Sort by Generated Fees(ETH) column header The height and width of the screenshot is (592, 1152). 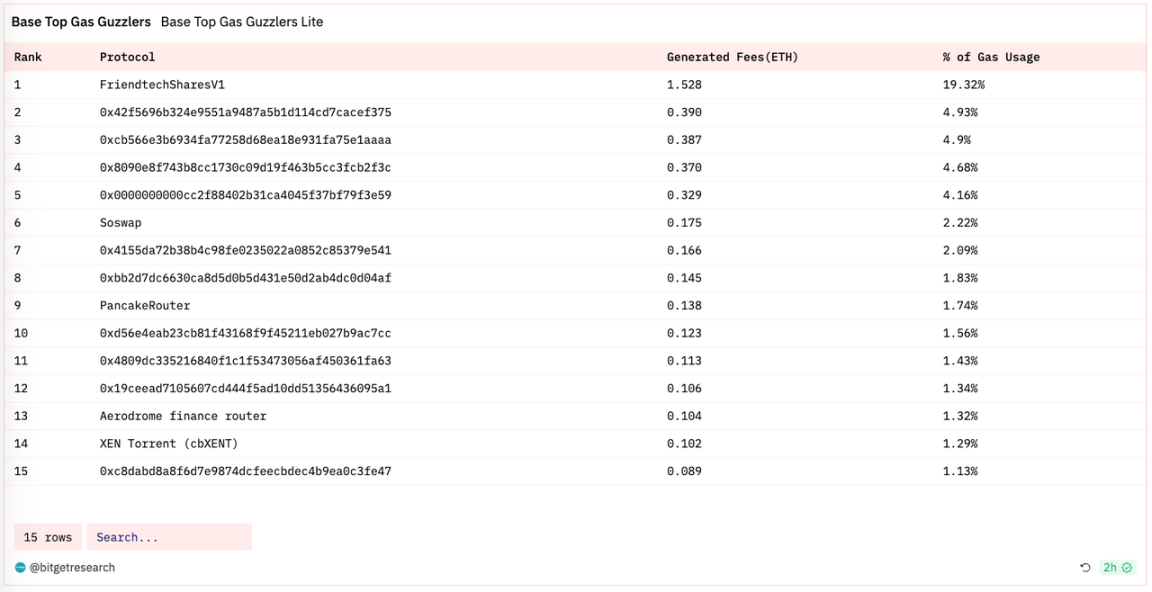click(x=732, y=57)
